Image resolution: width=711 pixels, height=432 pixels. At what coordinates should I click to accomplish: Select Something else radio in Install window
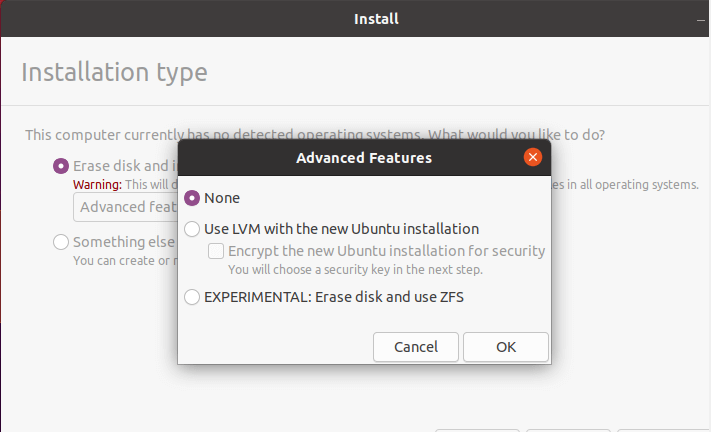61,242
